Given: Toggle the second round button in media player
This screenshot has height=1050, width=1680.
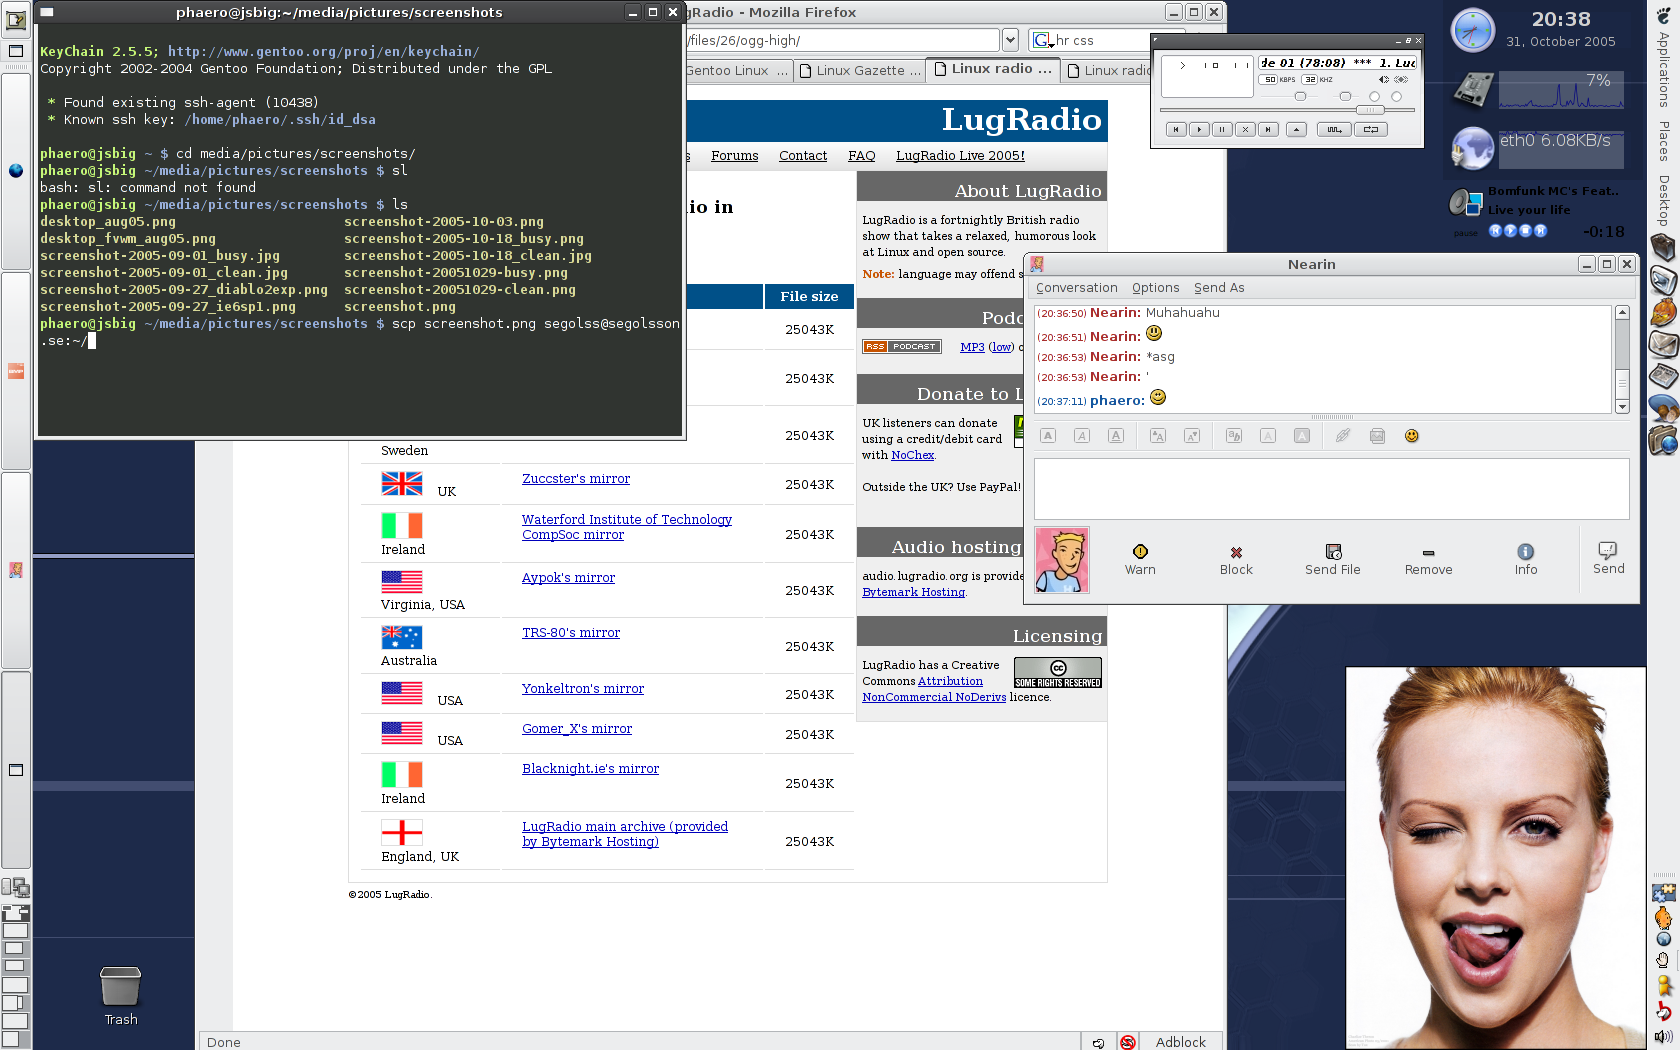Looking at the screenshot, I should 1397,97.
